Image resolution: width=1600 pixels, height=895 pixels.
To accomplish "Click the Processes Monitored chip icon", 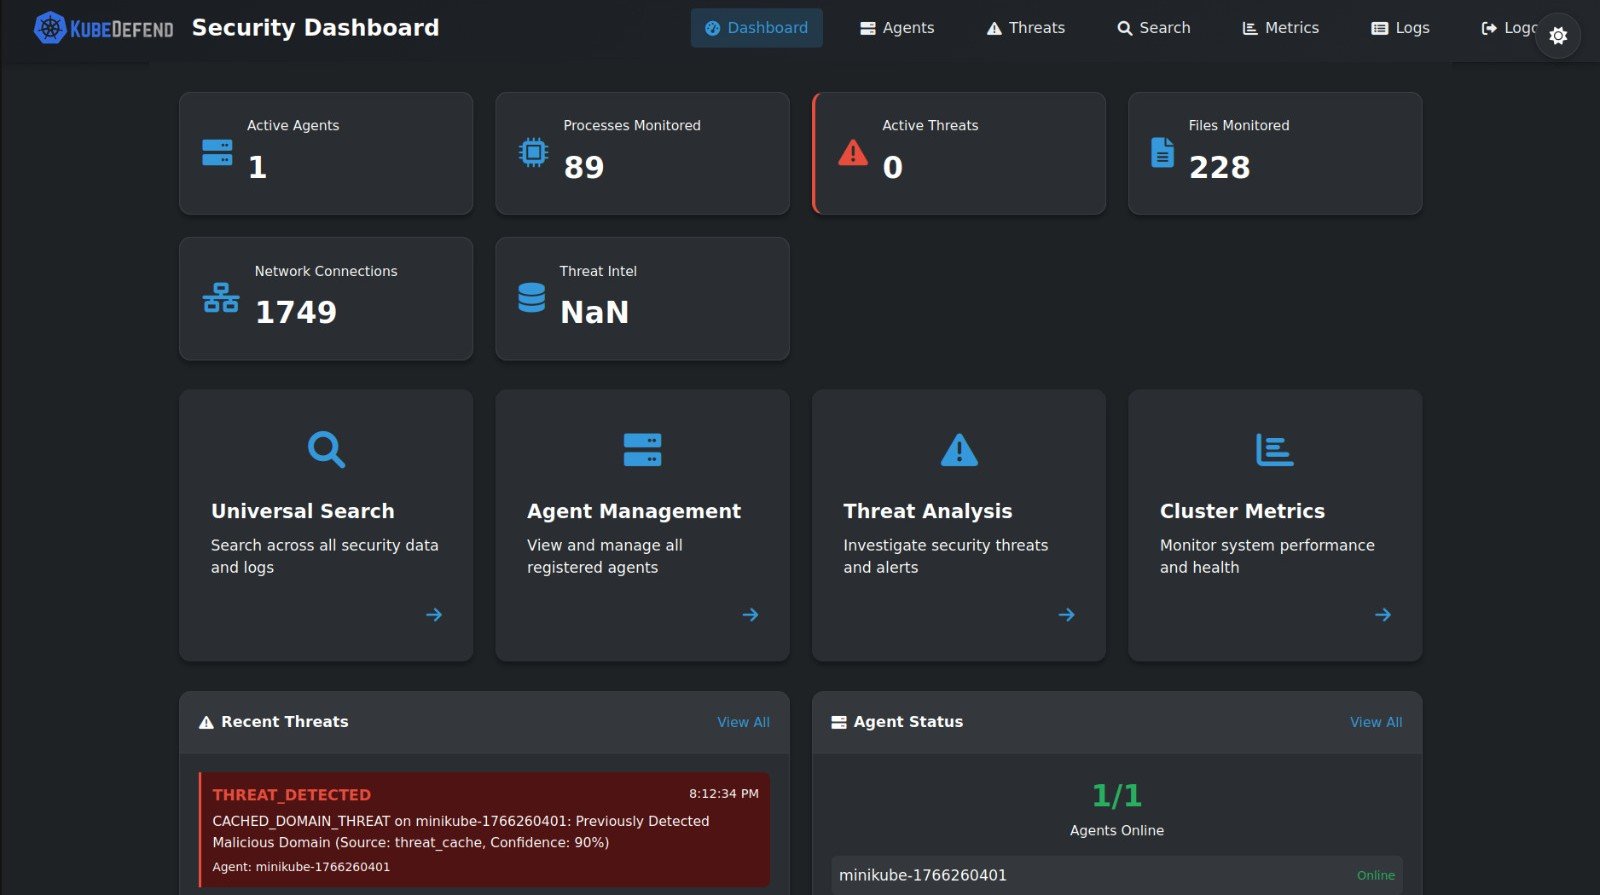I will [x=533, y=152].
